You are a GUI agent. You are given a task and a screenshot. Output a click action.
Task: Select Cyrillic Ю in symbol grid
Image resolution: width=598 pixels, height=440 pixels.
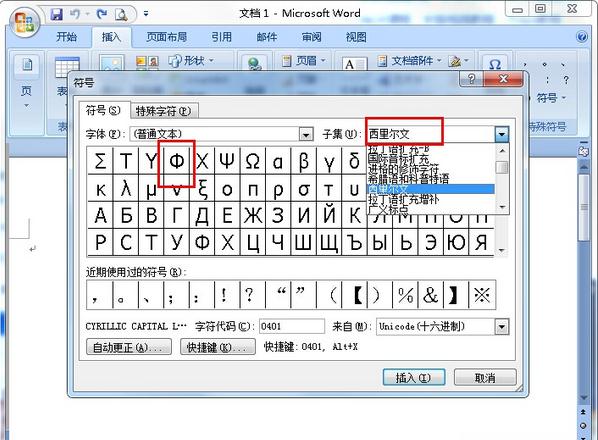point(456,242)
